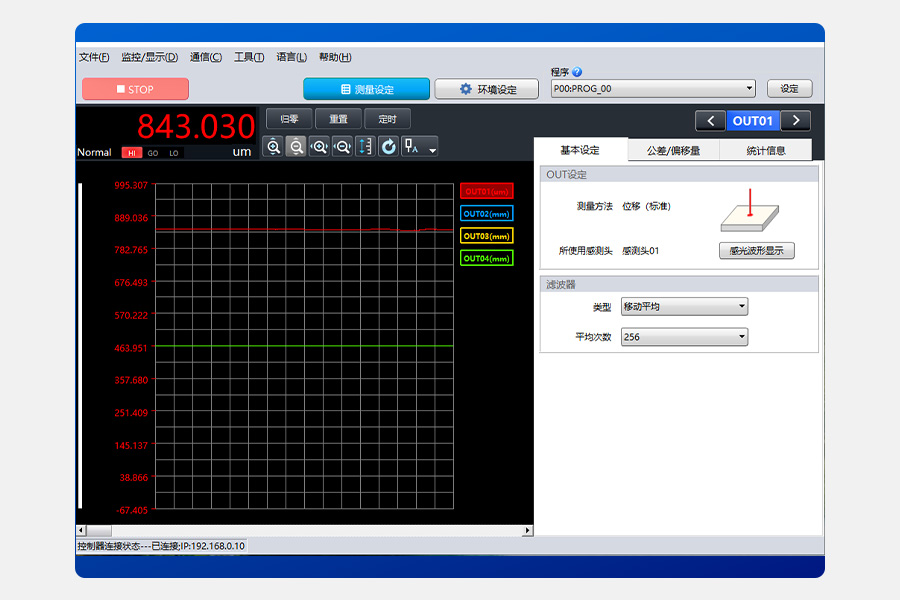Toggle OUT02(mm) trace in the legend
The image size is (900, 600).
click(487, 214)
